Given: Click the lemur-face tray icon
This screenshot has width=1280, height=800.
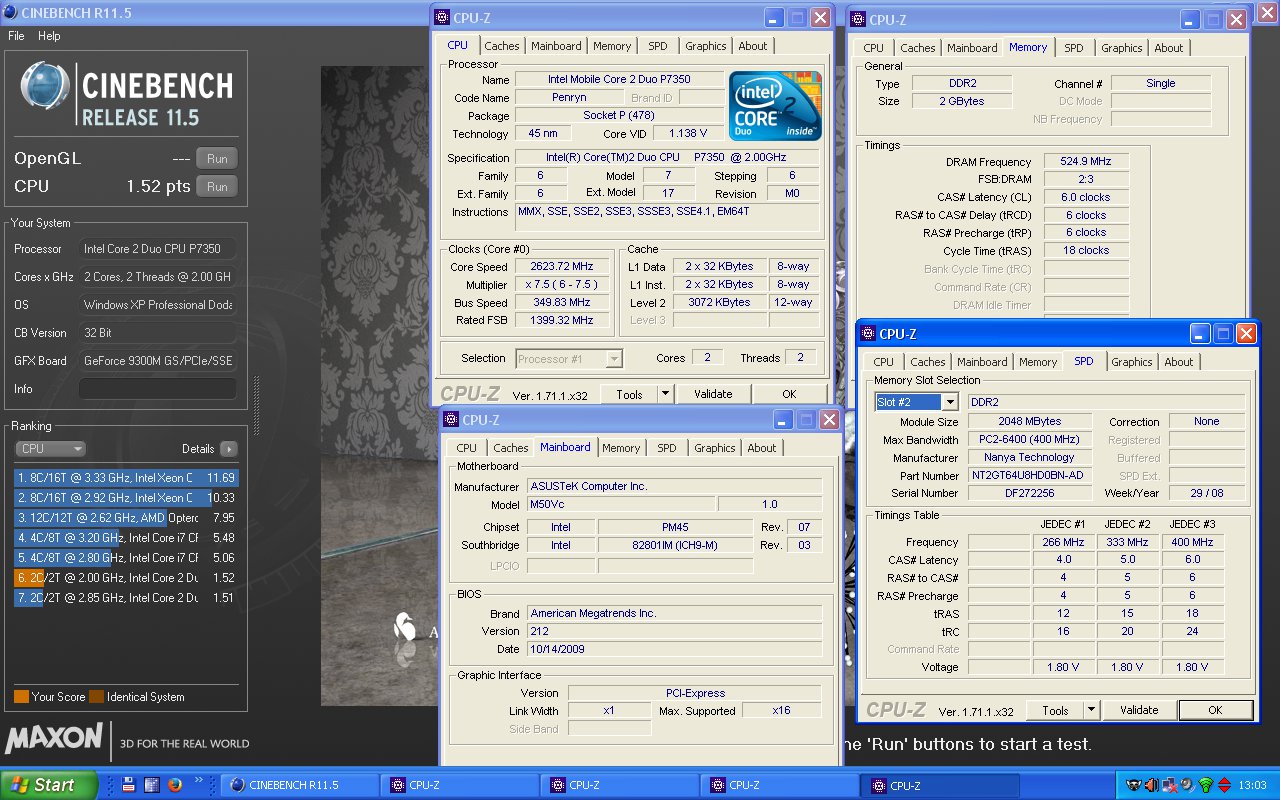Looking at the screenshot, I should click(1133, 785).
